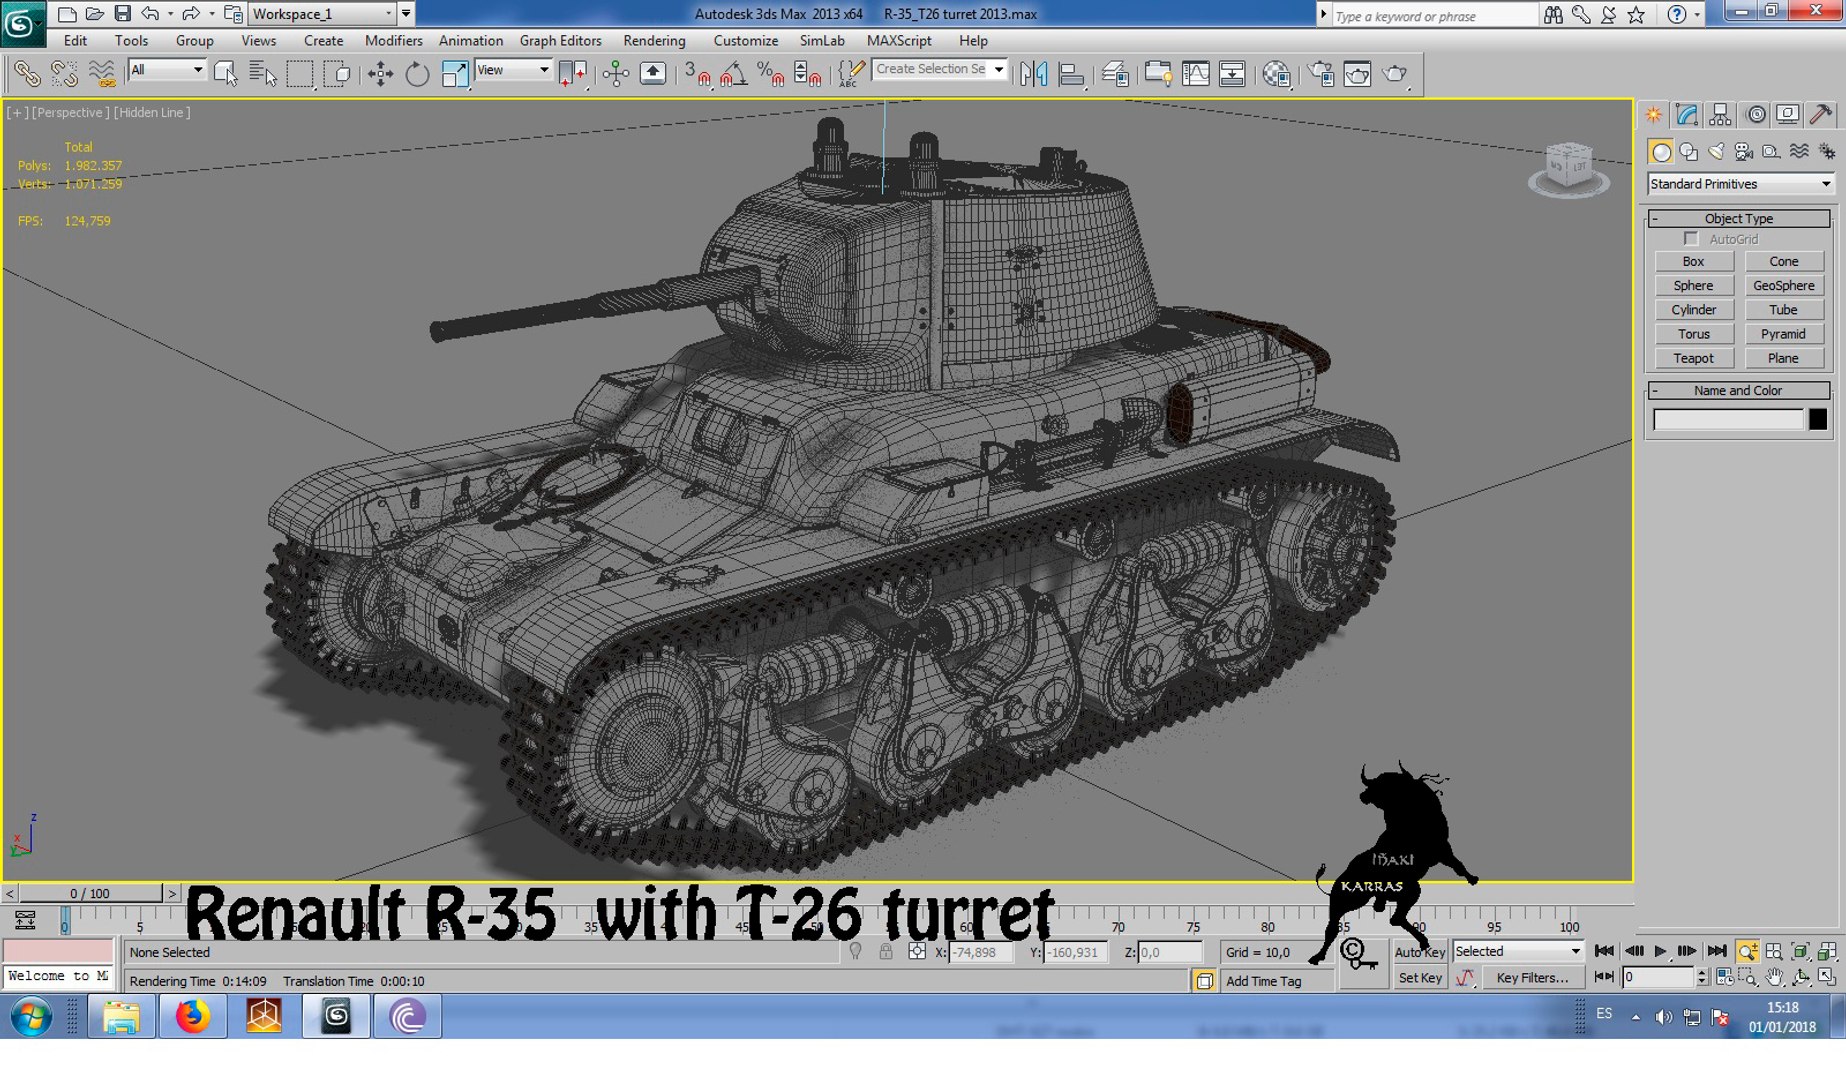Open the key mode Selected dropdown

pos(1518,951)
